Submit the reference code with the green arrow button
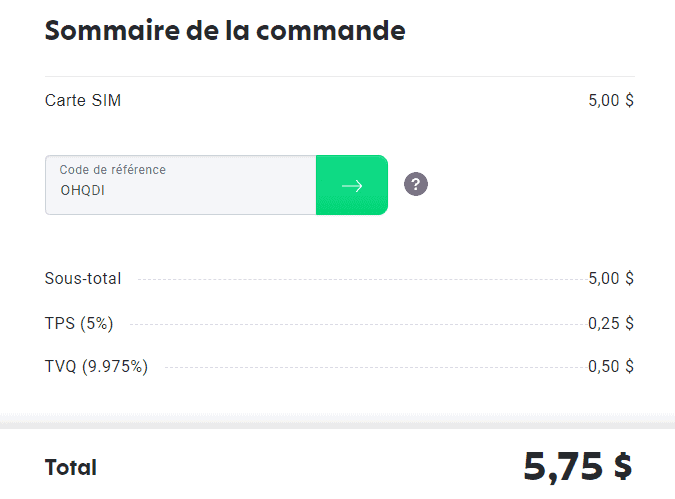 point(351,185)
